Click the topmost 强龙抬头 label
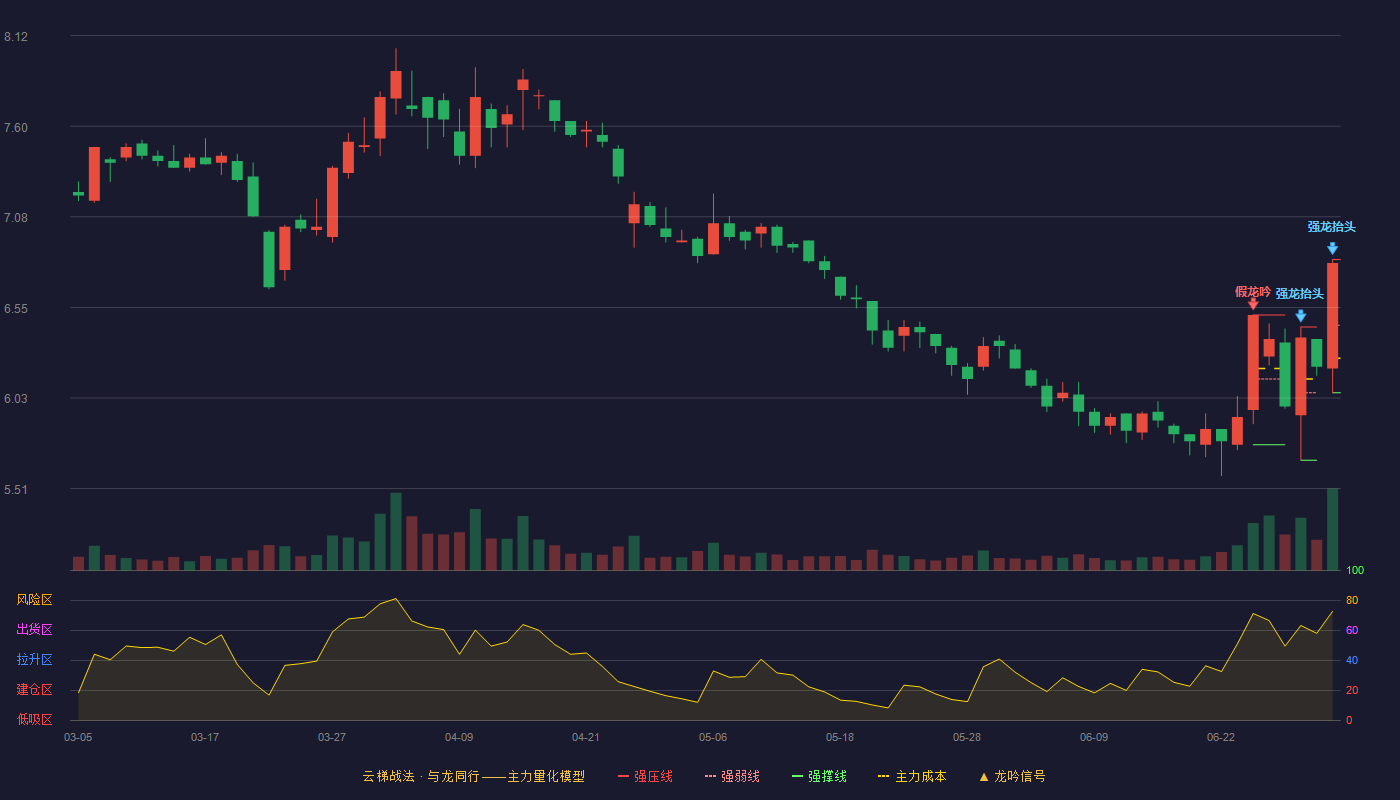The height and width of the screenshot is (800, 1400). pyautogui.click(x=1332, y=227)
